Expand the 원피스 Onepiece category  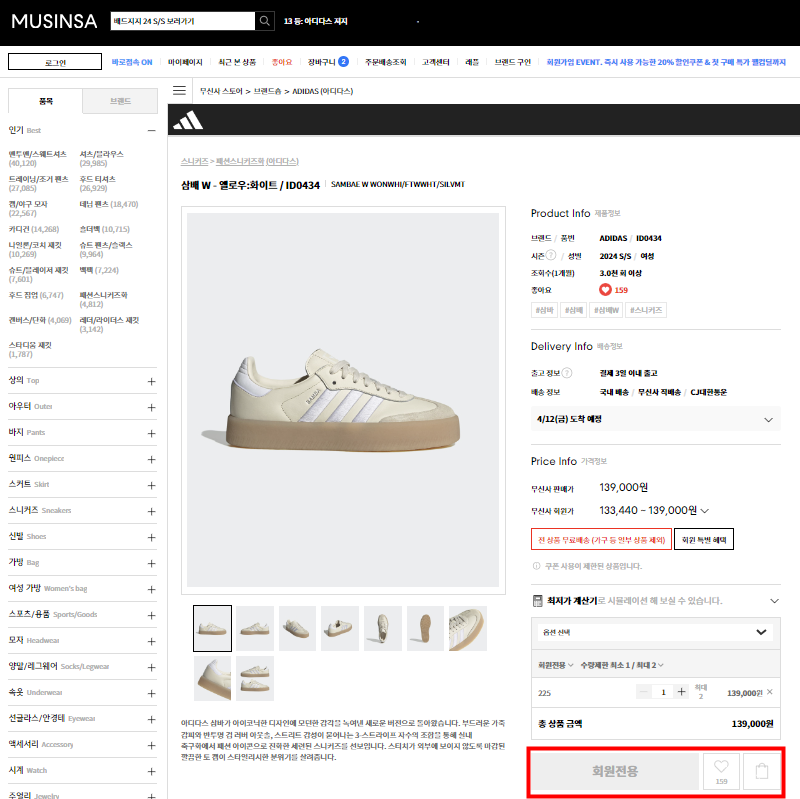(x=152, y=460)
